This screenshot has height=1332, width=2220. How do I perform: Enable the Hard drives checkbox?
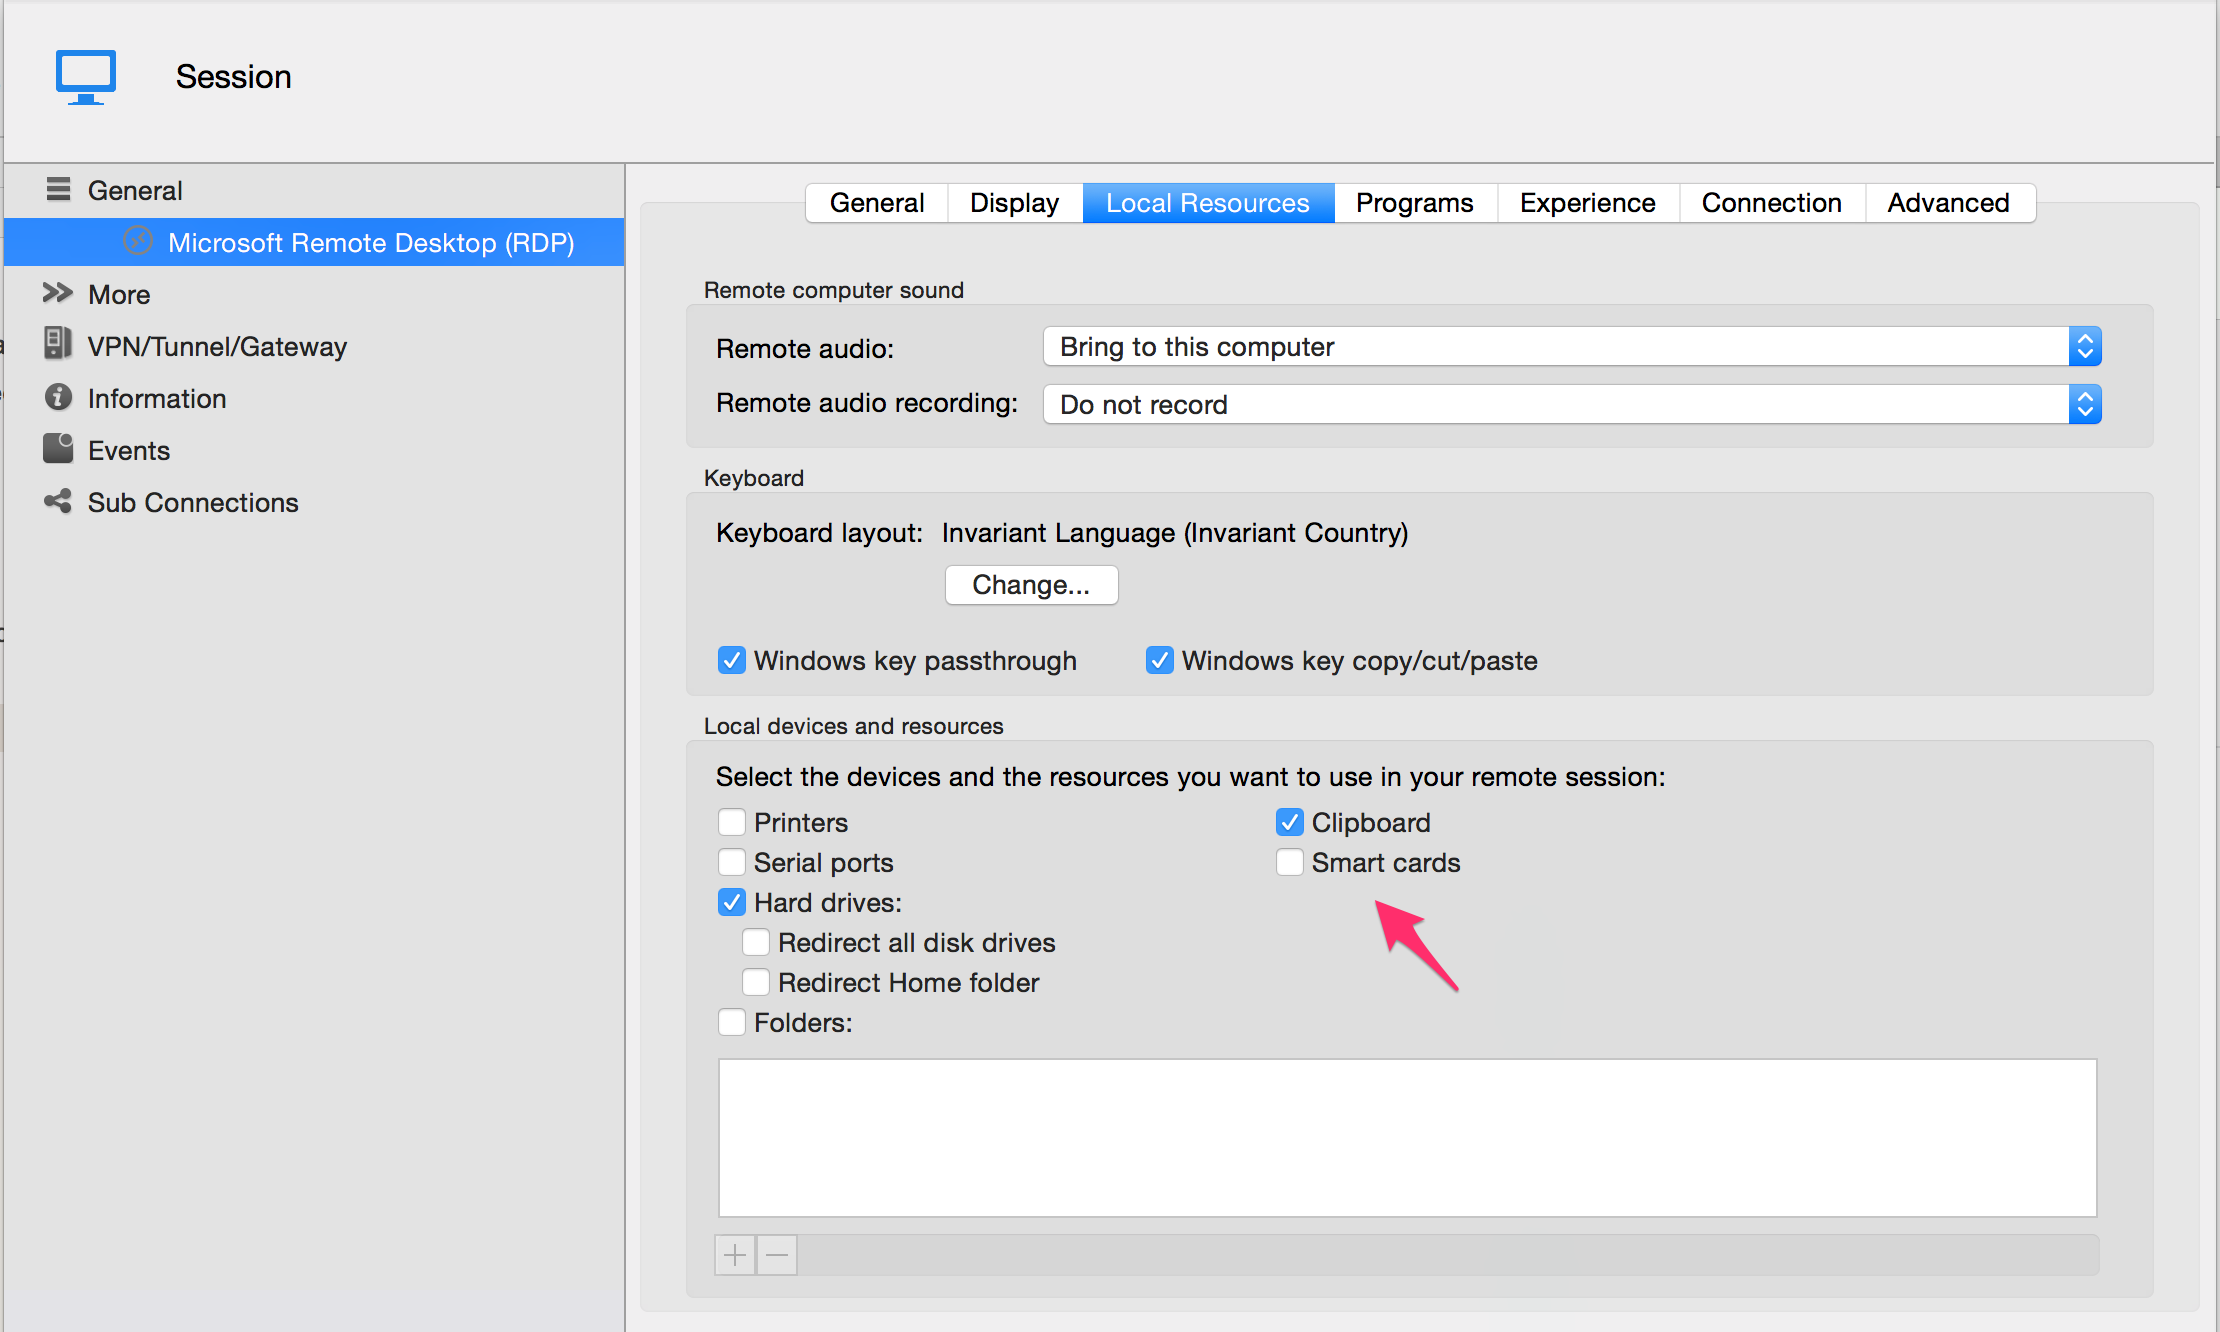(733, 901)
